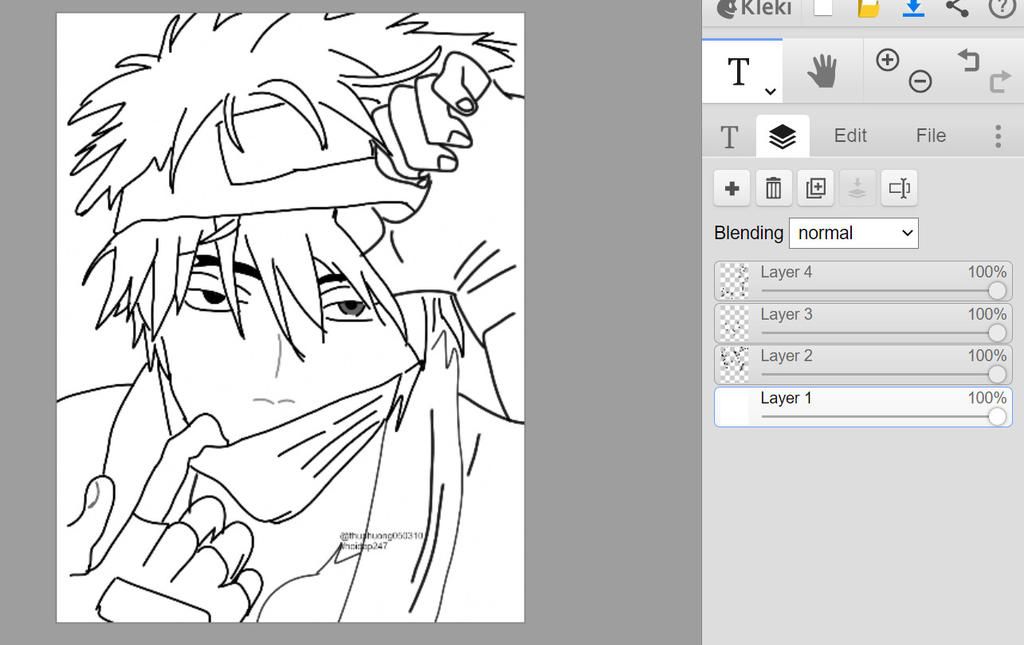Switch to the Layers tab
Image resolution: width=1024 pixels, height=645 pixels.
782,136
